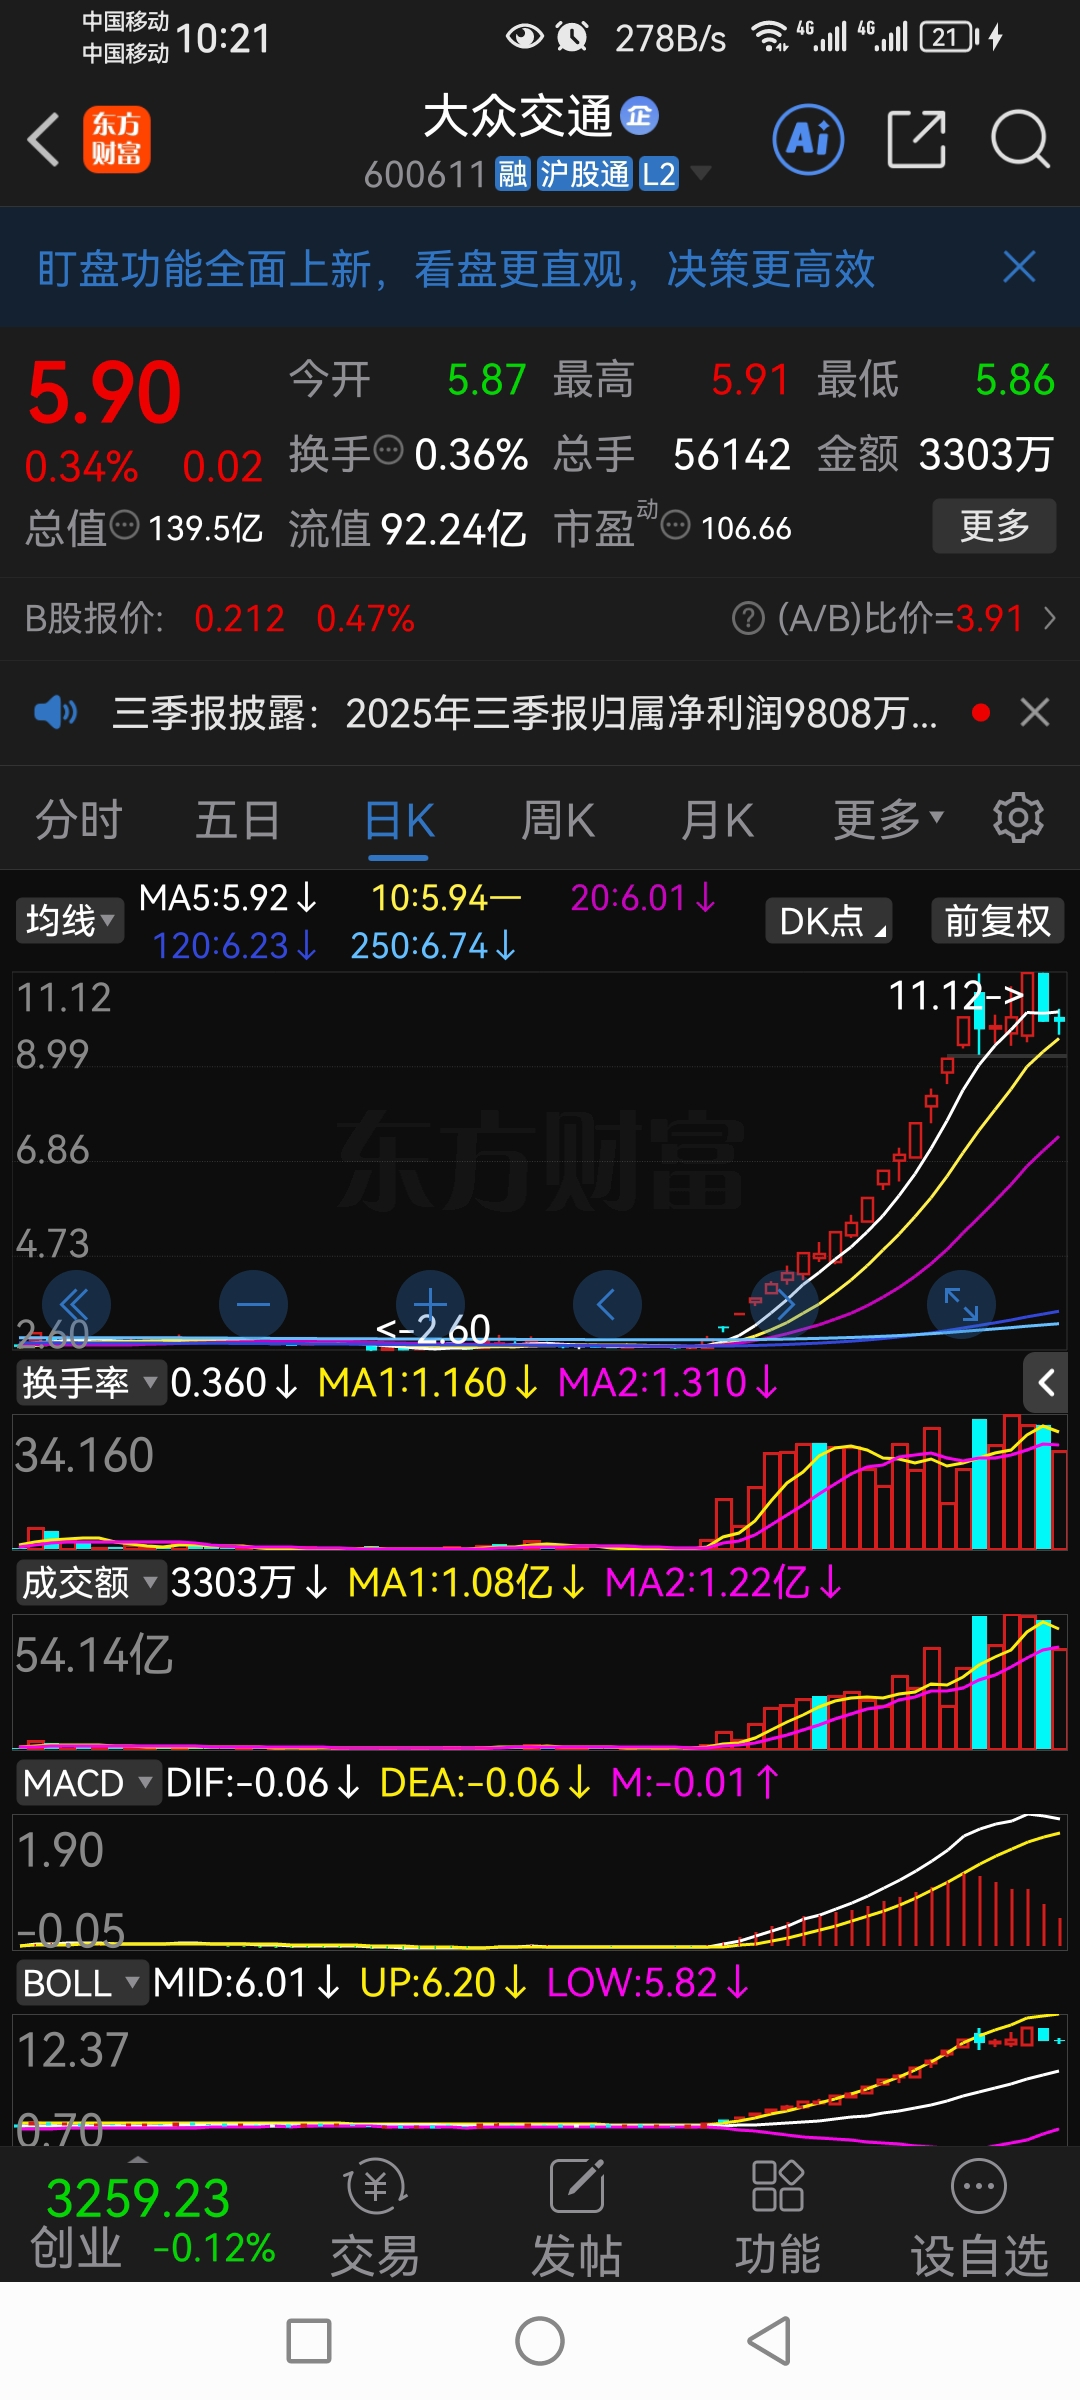Open 成交额 indicator dropdown
Image resolution: width=1080 pixels, height=2400 pixels.
pos(90,1583)
